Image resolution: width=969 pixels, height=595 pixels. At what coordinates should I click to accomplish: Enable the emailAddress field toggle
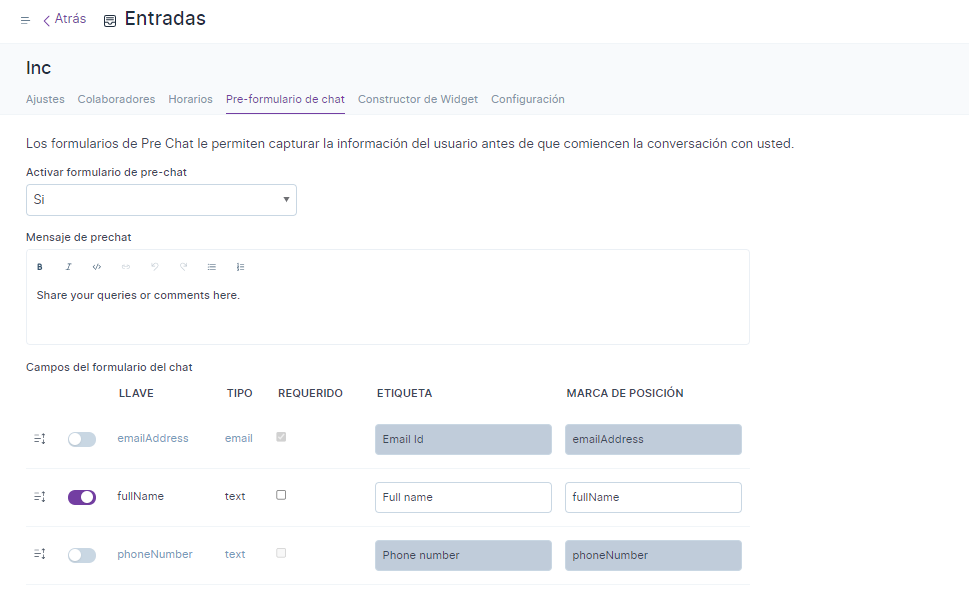(82, 439)
